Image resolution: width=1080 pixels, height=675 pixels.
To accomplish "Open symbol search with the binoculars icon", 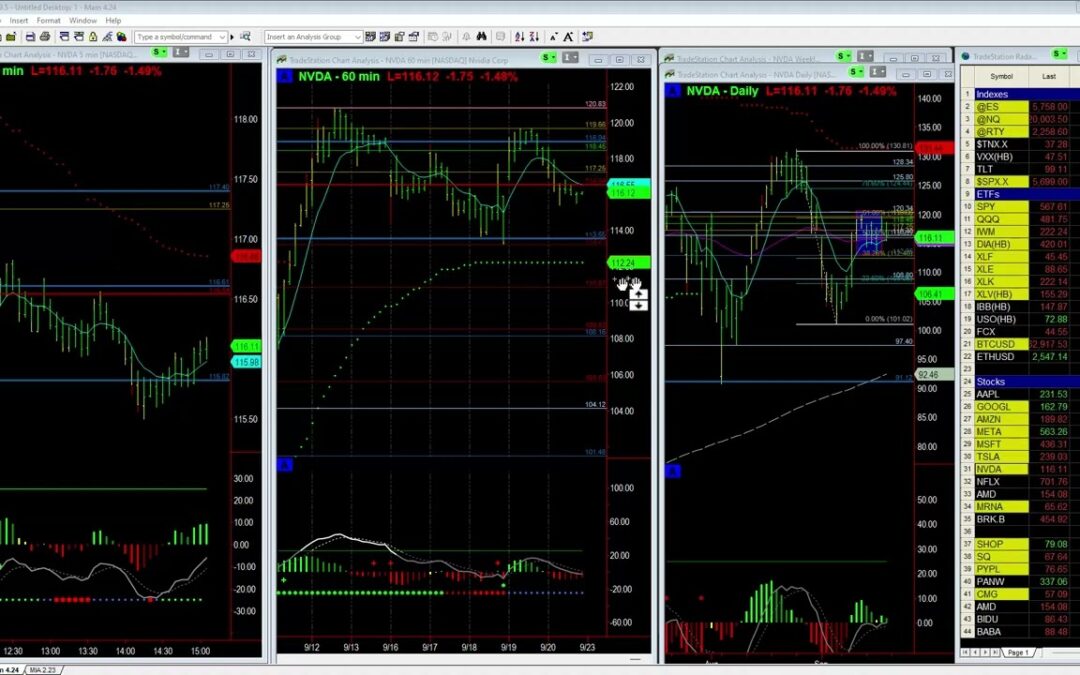I will (482, 36).
